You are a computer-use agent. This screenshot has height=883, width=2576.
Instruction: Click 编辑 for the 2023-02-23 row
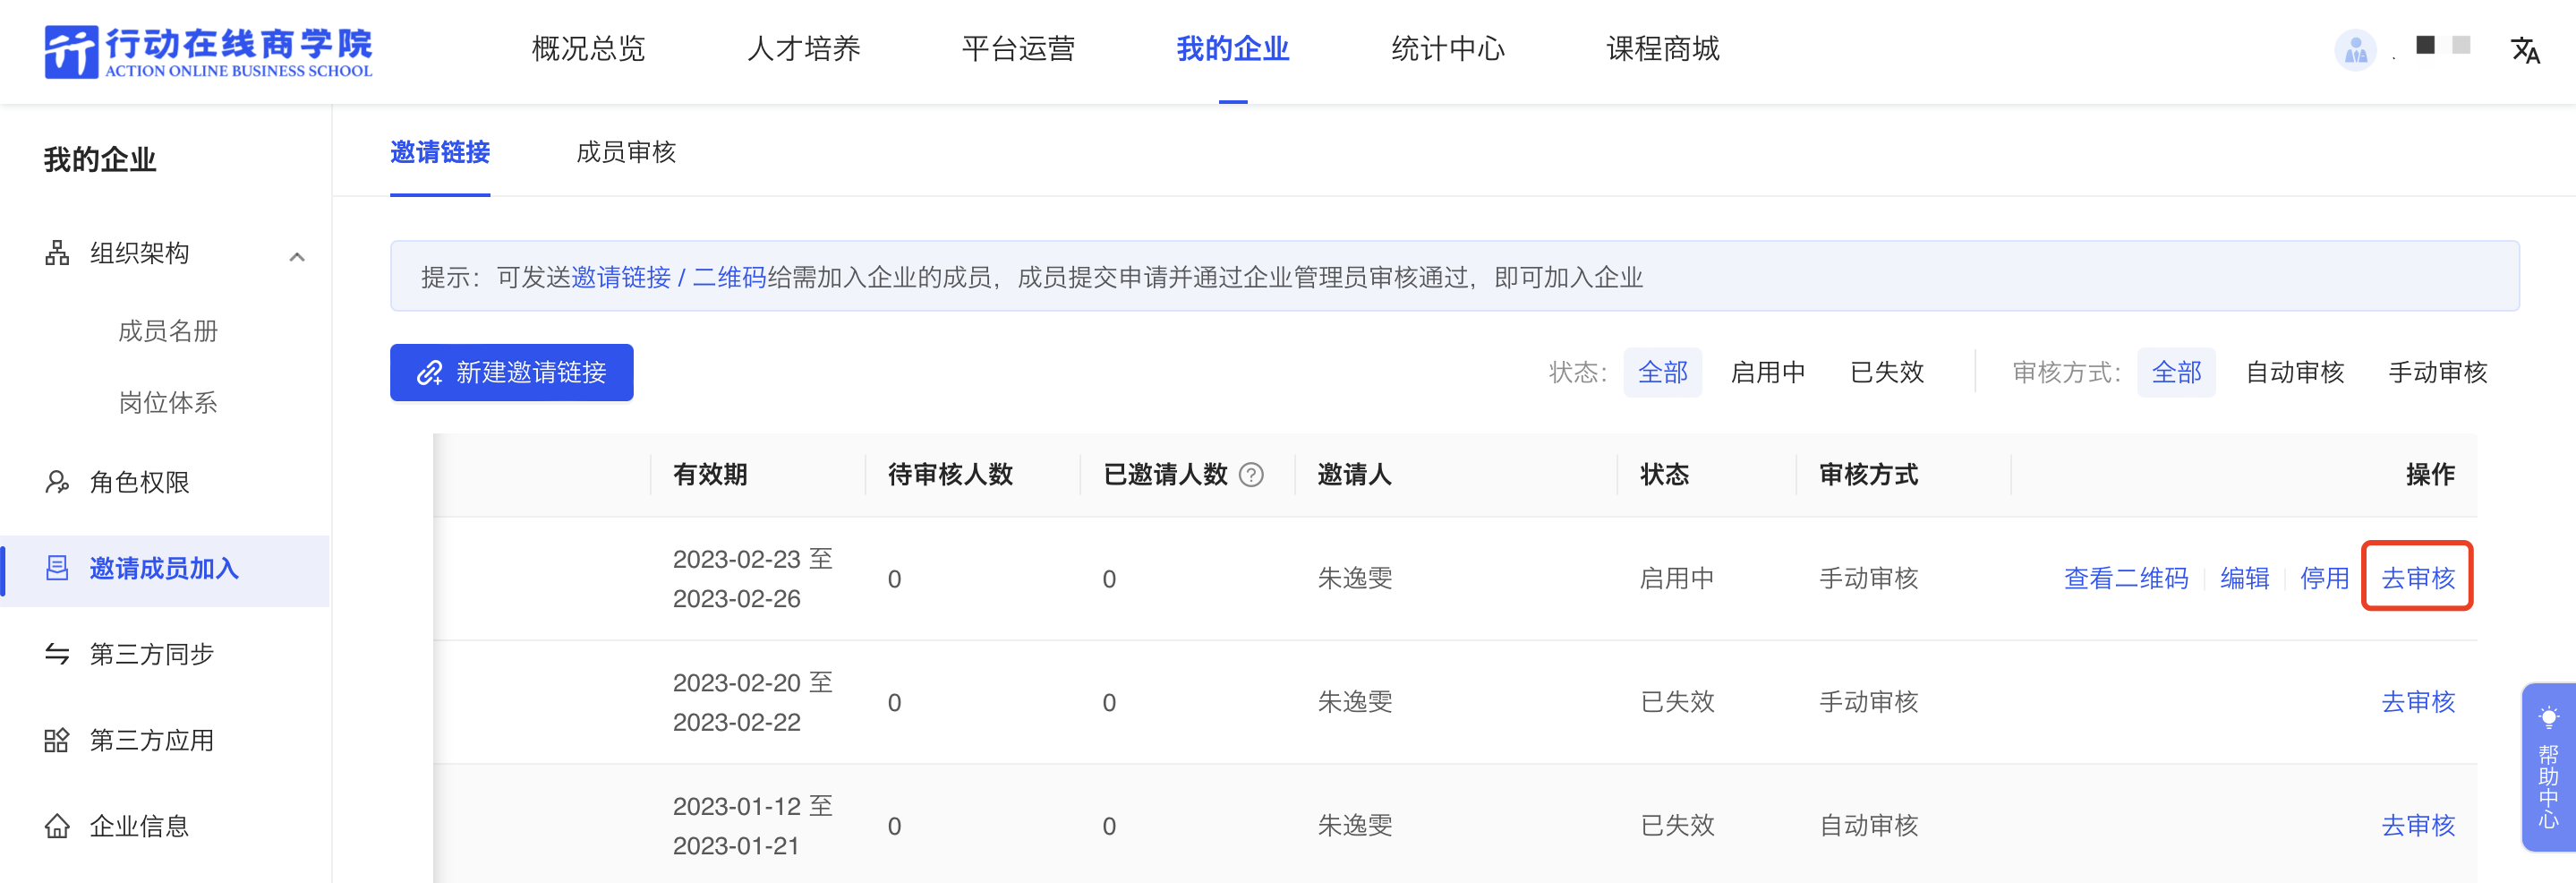2244,578
